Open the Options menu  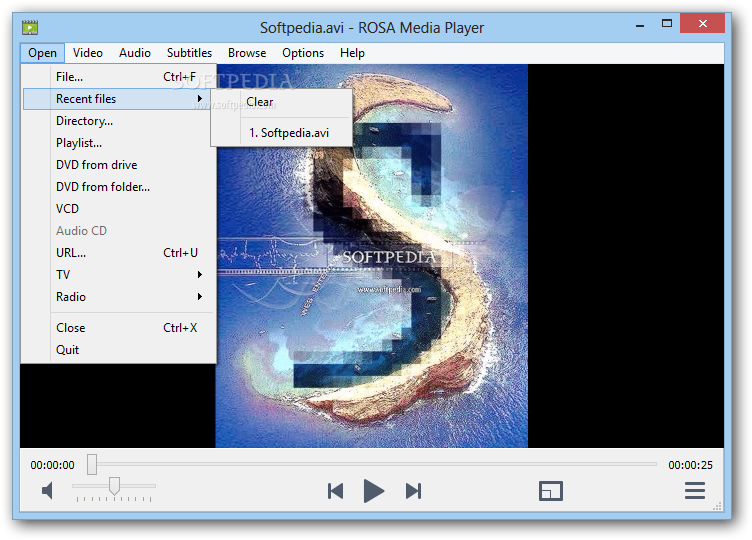[303, 53]
